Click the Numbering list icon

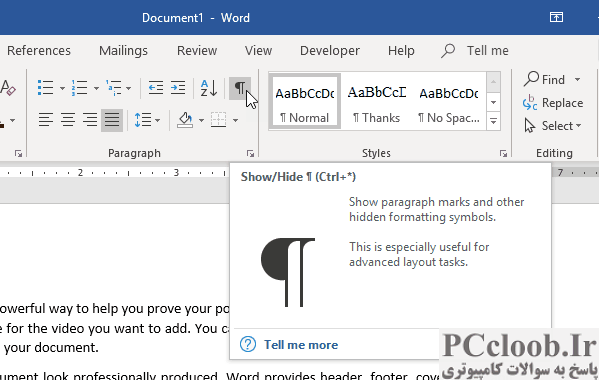pos(79,88)
